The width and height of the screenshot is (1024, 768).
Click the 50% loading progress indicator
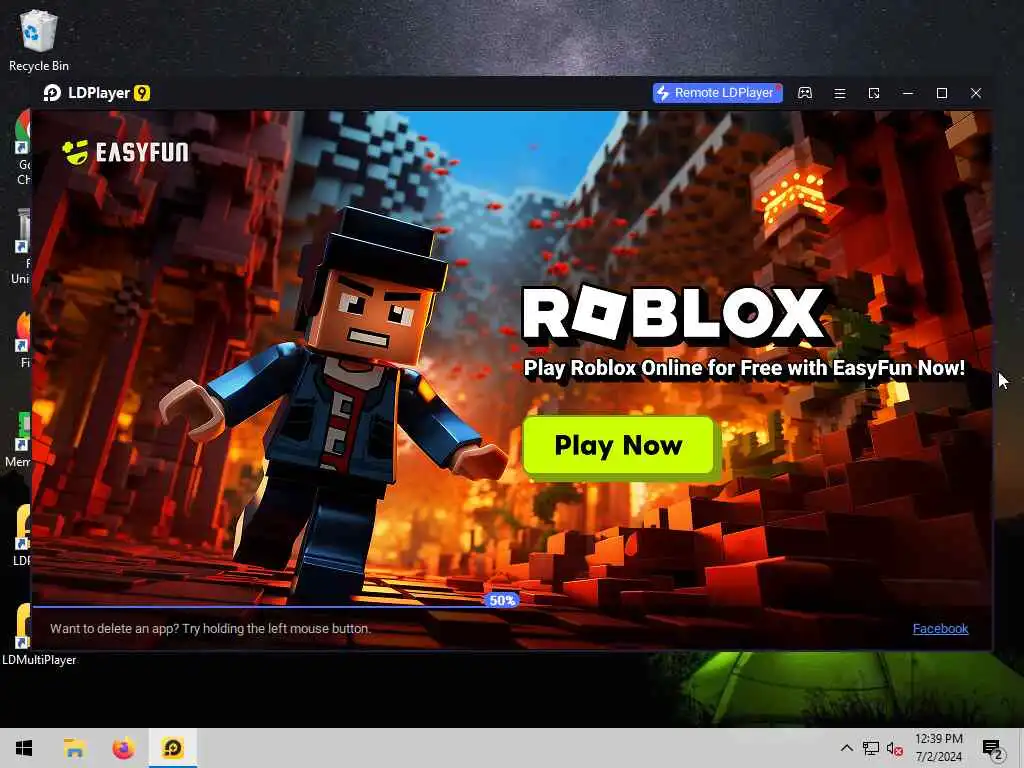[502, 600]
